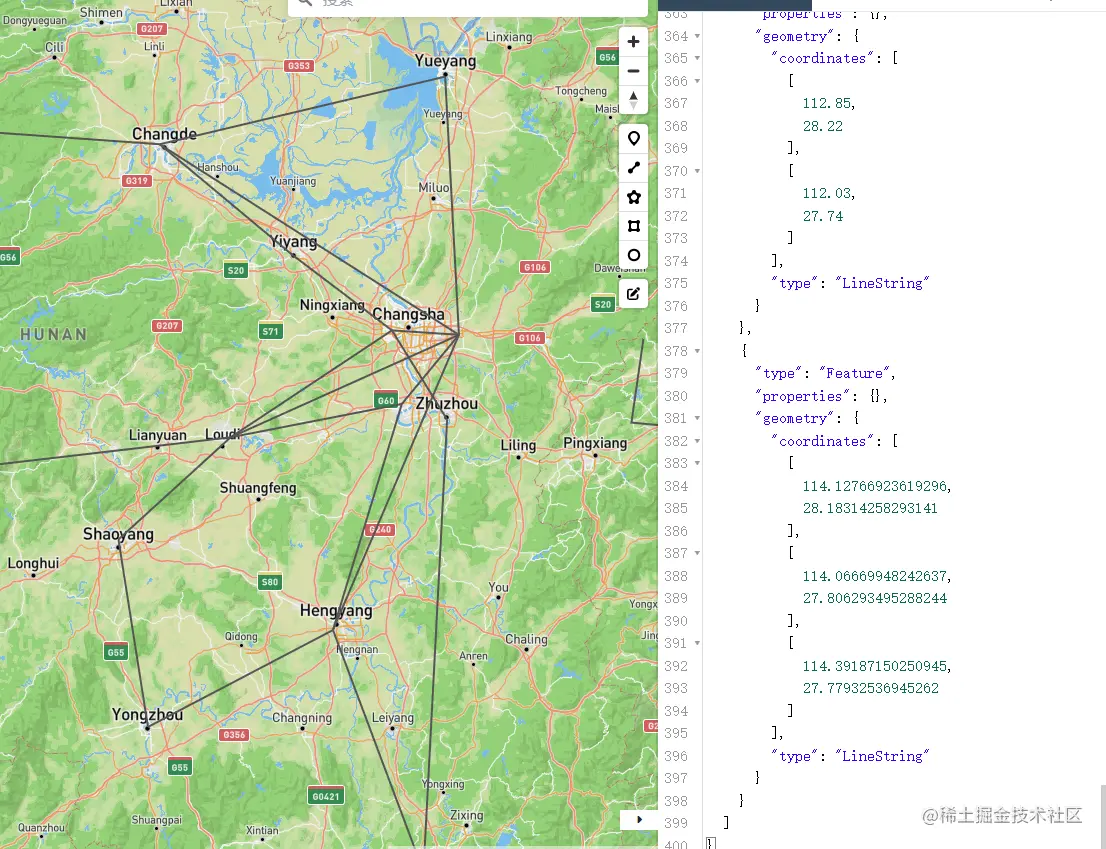Viewport: 1106px width, 849px height.
Task: Click the Liling town label
Action: click(x=518, y=446)
